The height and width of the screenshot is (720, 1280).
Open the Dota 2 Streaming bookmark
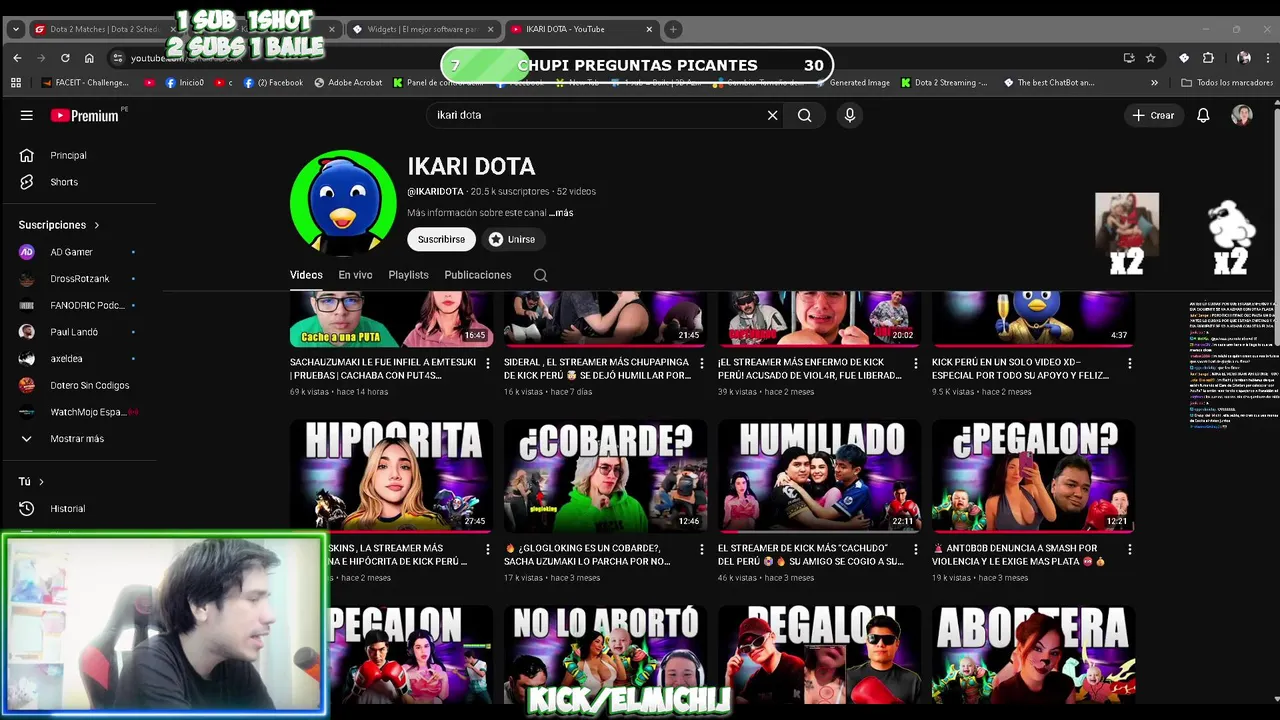tap(944, 83)
